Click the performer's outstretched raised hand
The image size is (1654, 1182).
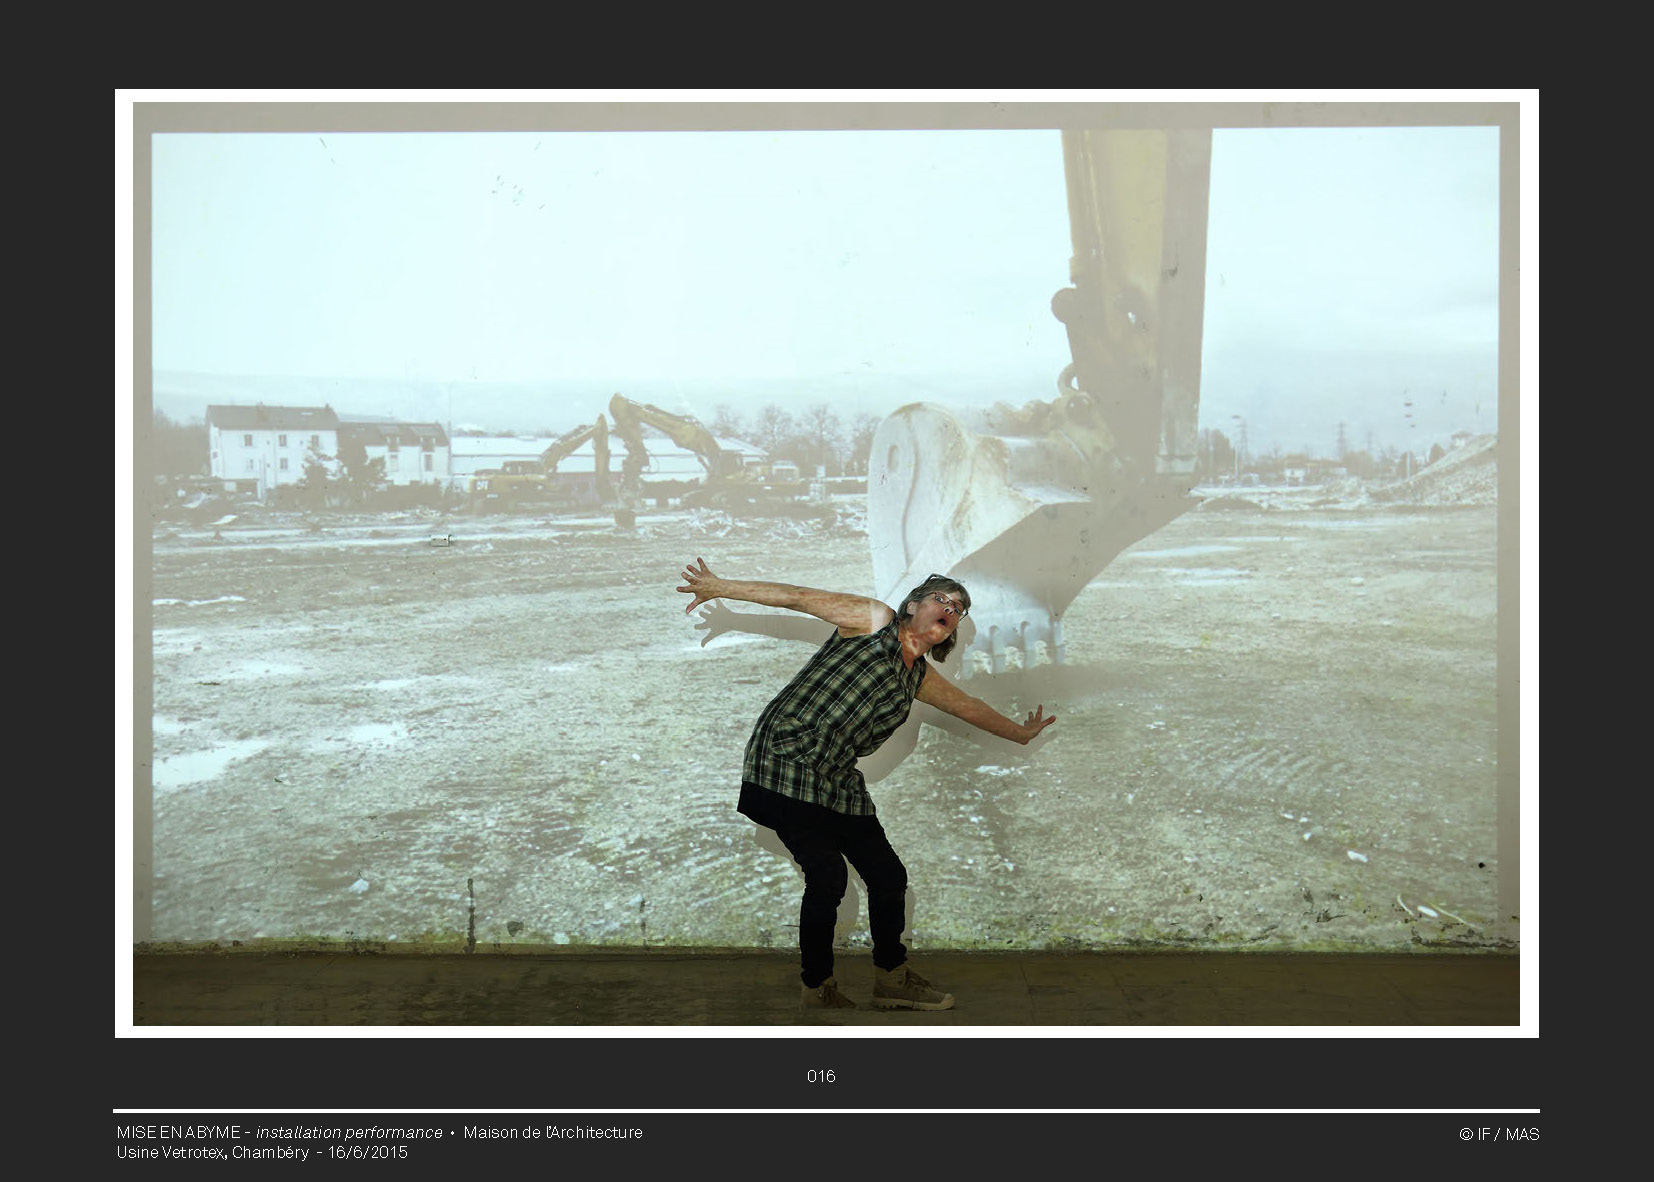(698, 583)
